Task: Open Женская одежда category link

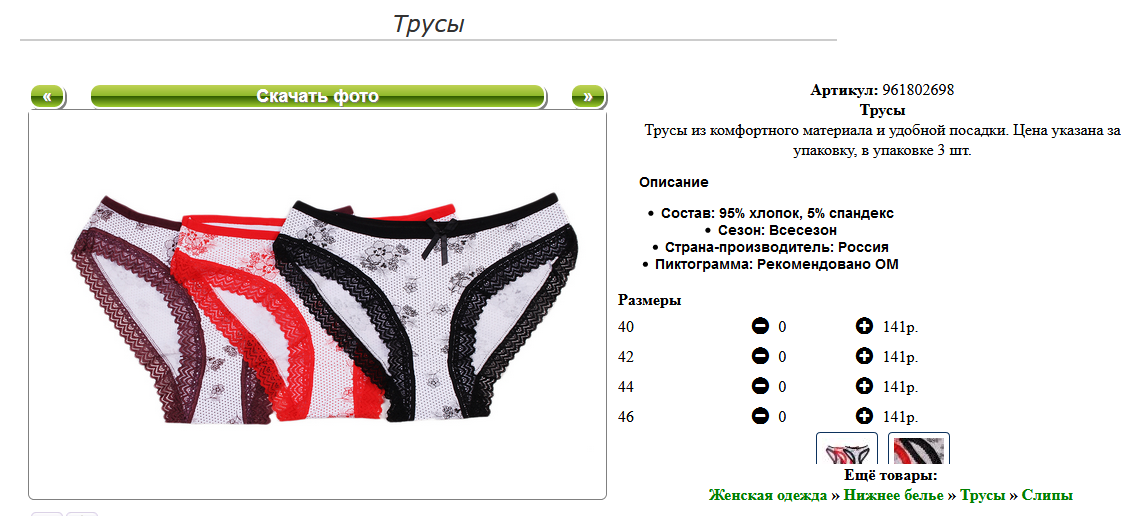Action: tap(768, 496)
